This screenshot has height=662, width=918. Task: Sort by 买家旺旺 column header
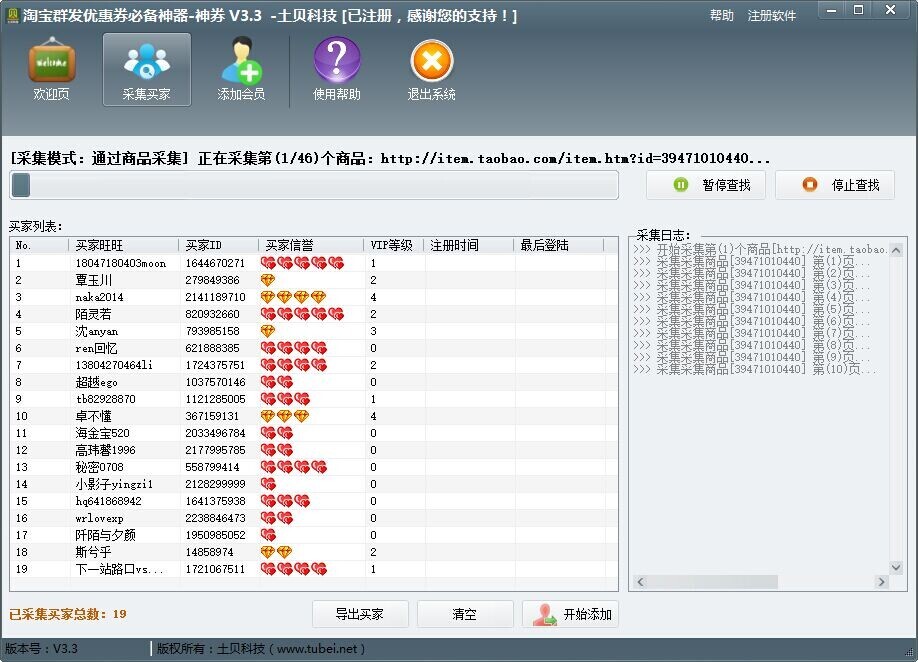coord(124,245)
